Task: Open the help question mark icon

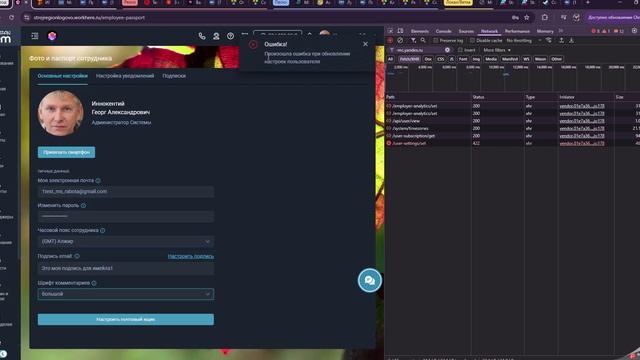Action: [230, 36]
